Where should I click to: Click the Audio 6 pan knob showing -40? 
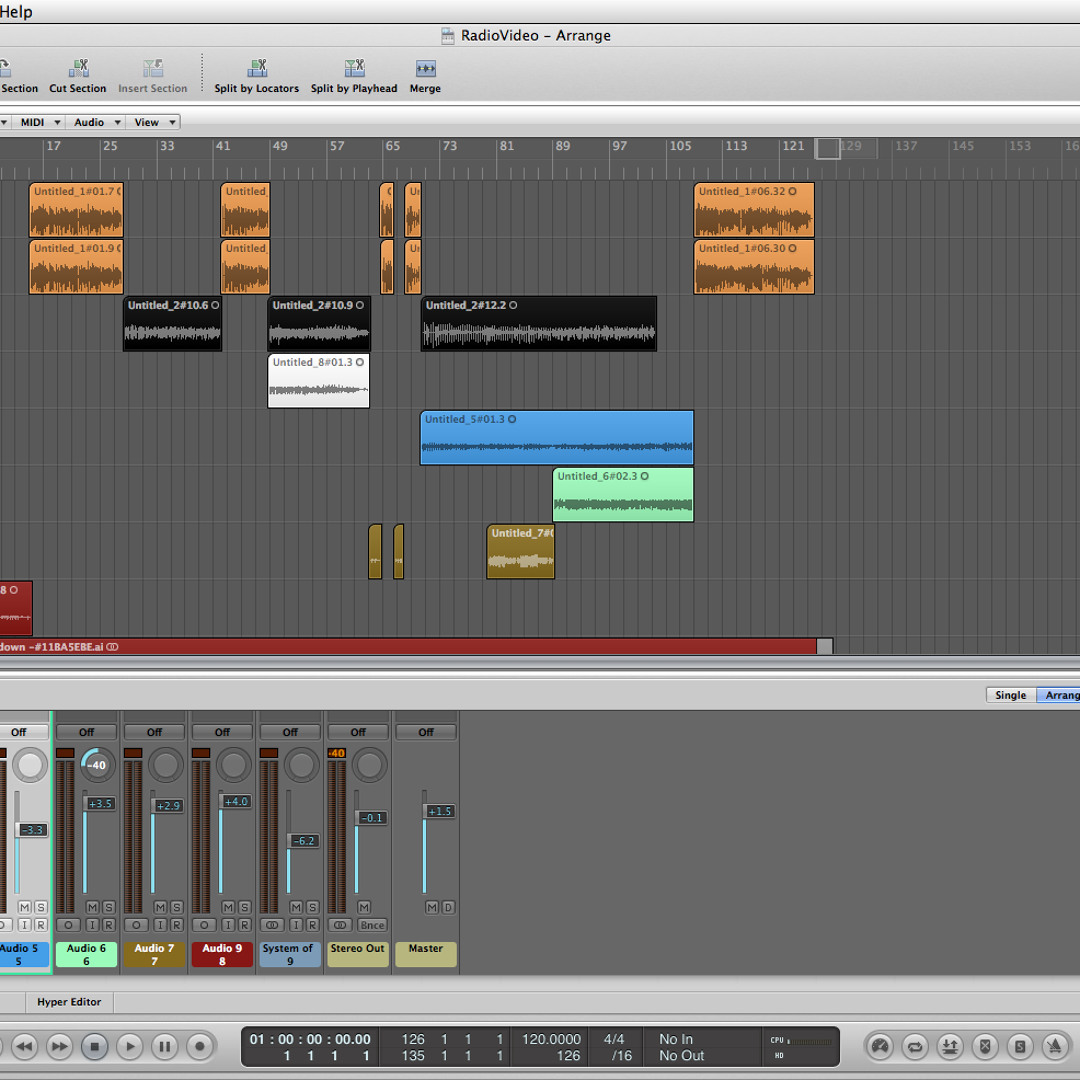coord(97,765)
